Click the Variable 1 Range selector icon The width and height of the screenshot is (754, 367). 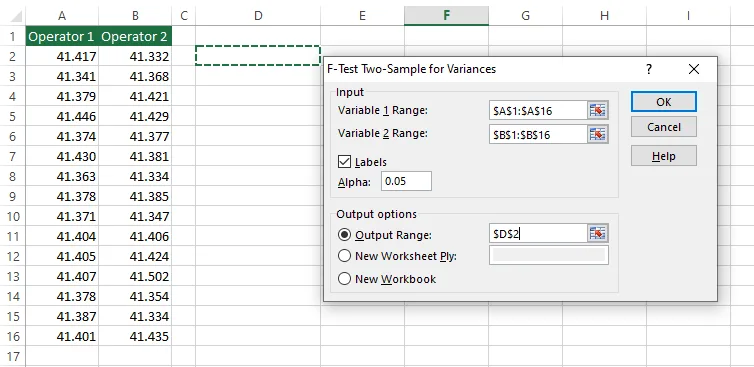coord(597,111)
